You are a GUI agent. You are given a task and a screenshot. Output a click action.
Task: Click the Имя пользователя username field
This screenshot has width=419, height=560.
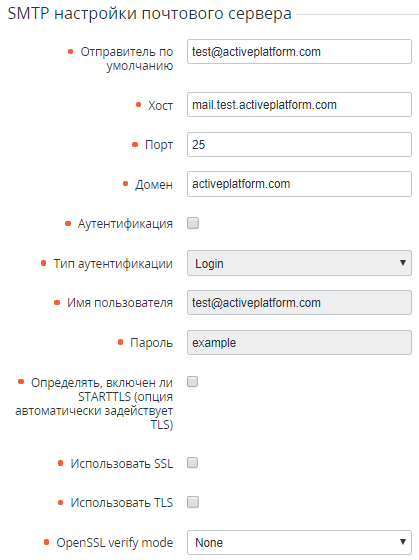point(299,302)
